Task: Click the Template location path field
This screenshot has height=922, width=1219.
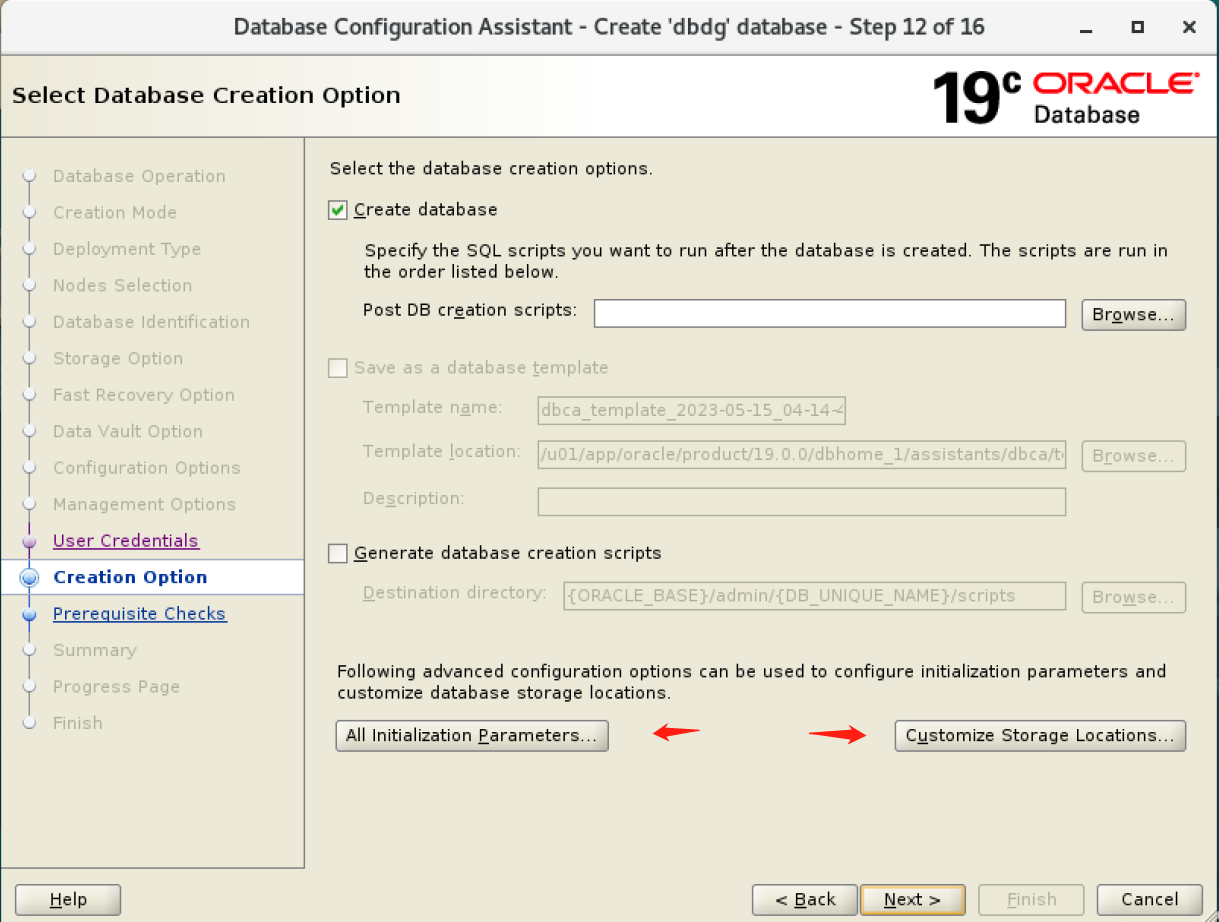Action: (x=802, y=455)
